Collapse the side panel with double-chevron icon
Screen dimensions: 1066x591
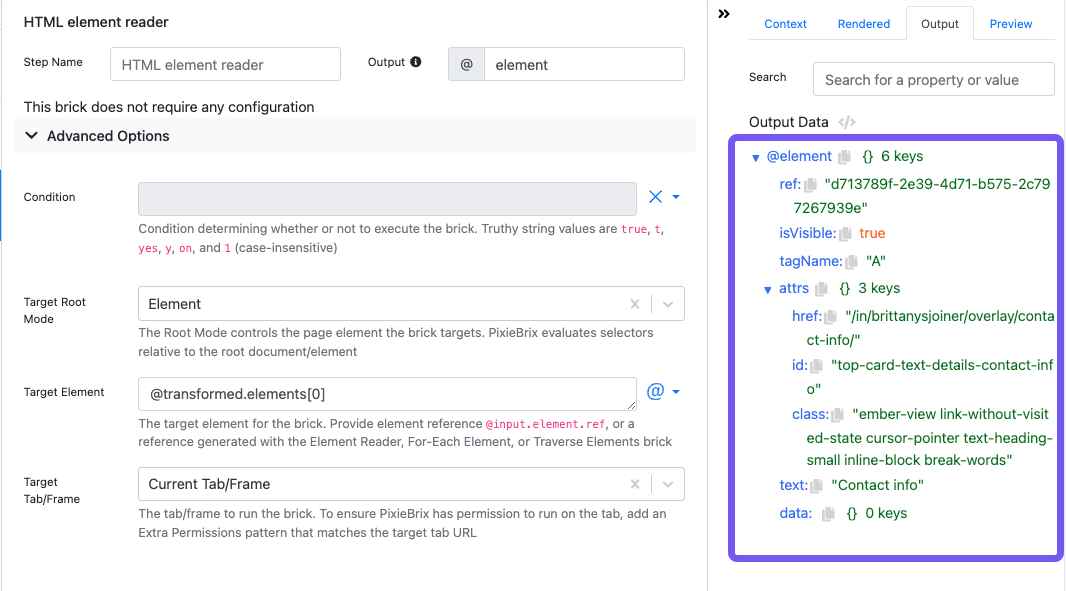click(x=724, y=14)
